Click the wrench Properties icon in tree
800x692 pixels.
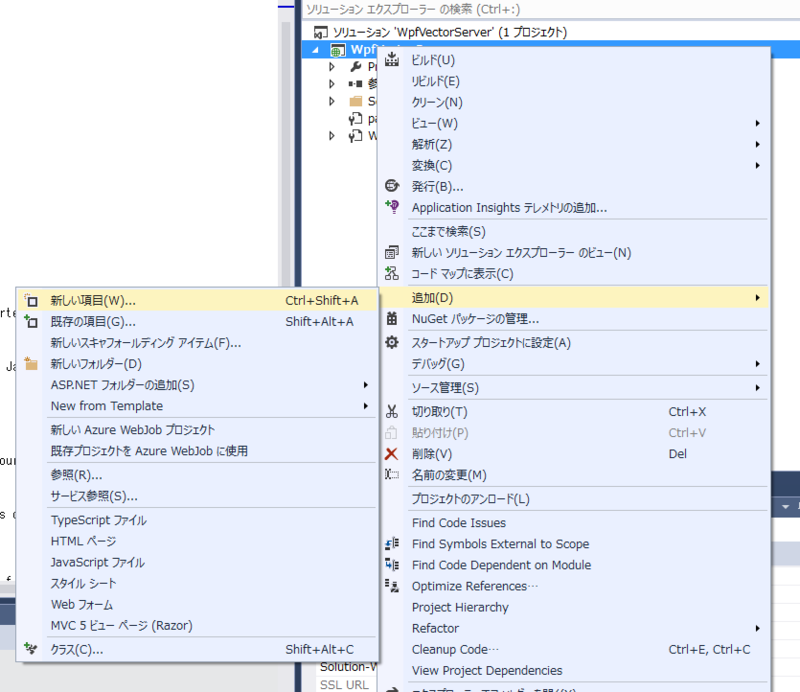point(356,66)
